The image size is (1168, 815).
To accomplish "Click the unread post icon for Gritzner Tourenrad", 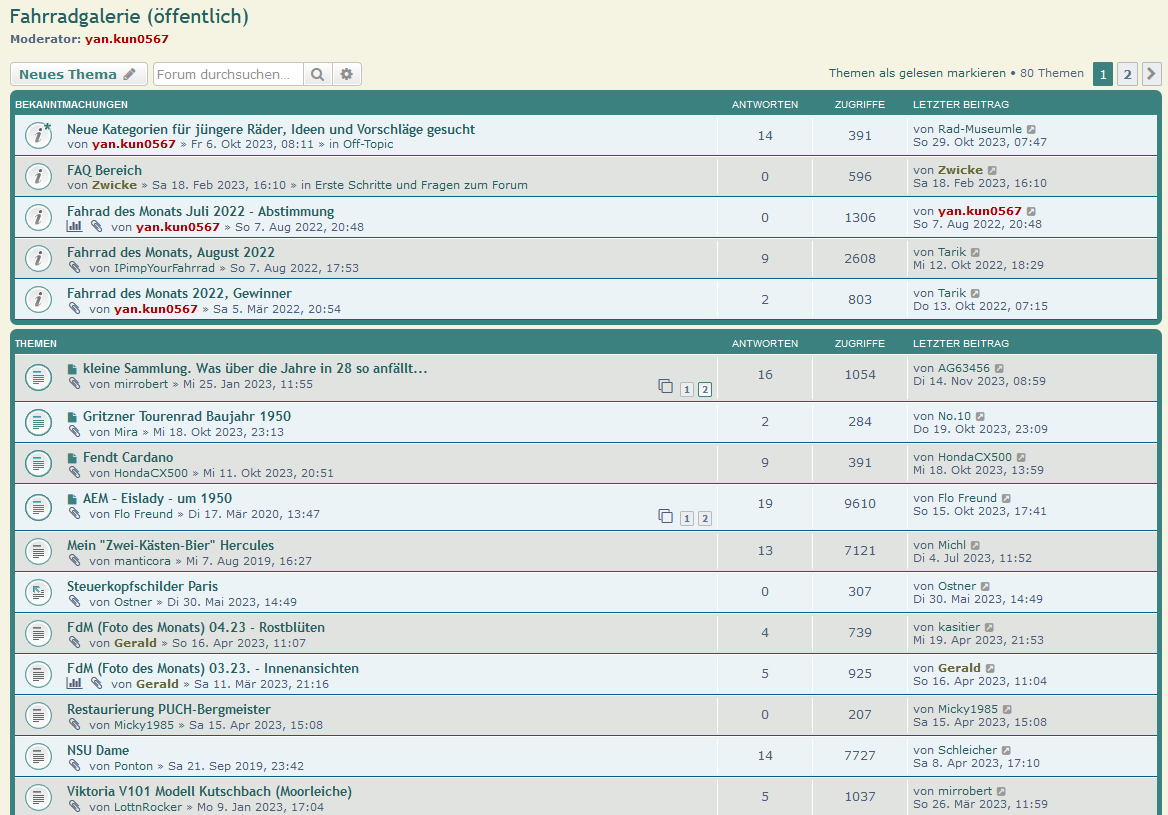I will click(72, 417).
